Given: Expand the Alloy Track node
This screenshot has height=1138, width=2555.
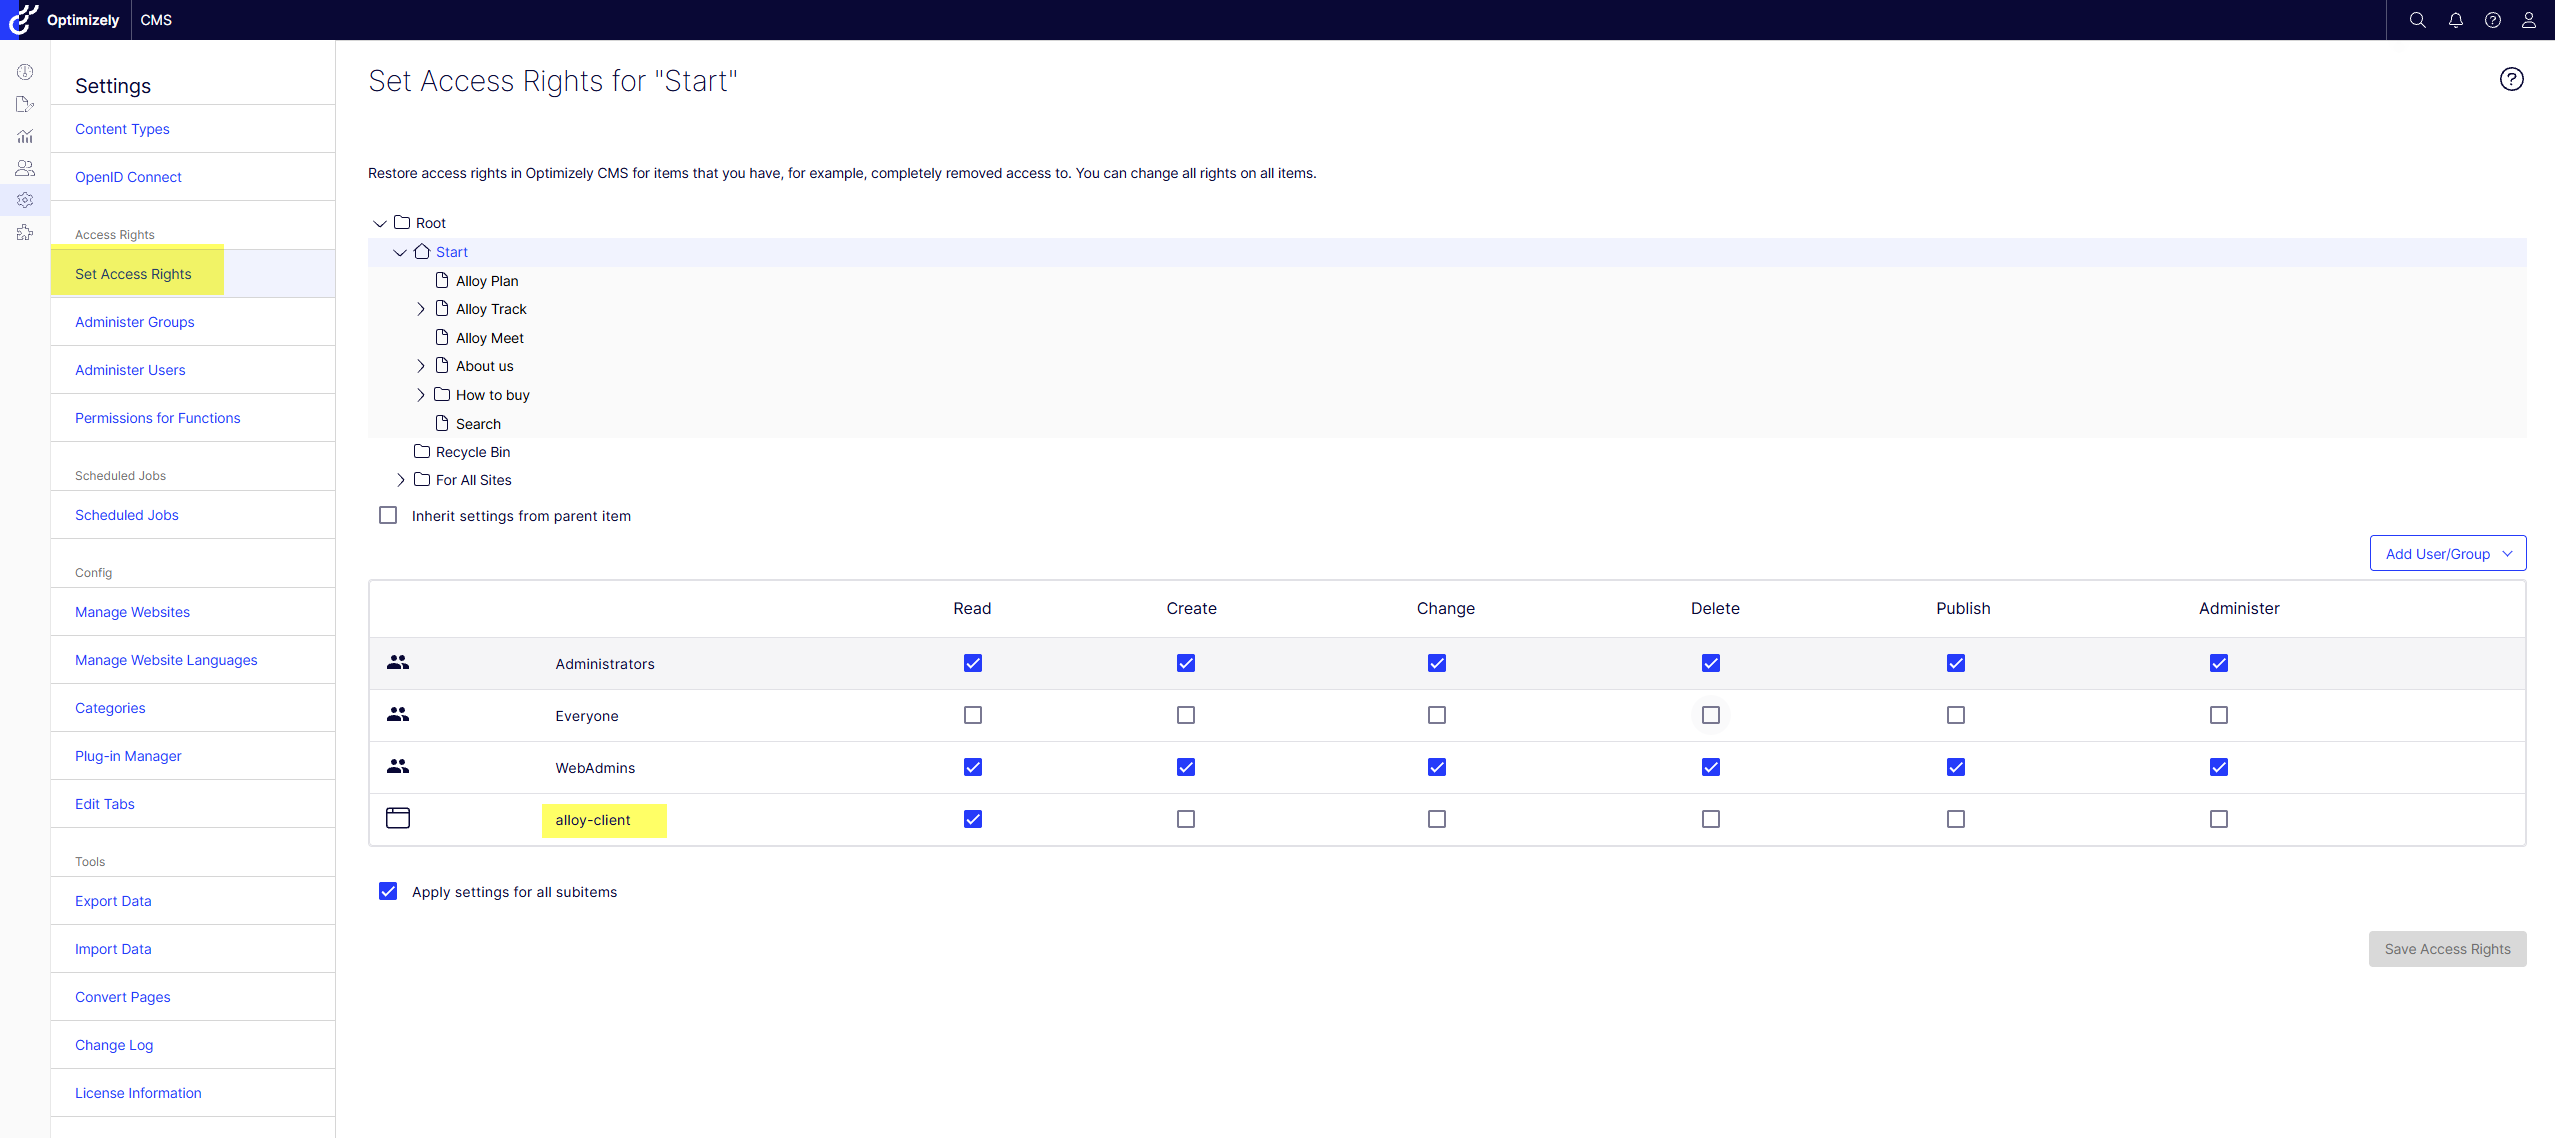Looking at the screenshot, I should (421, 309).
